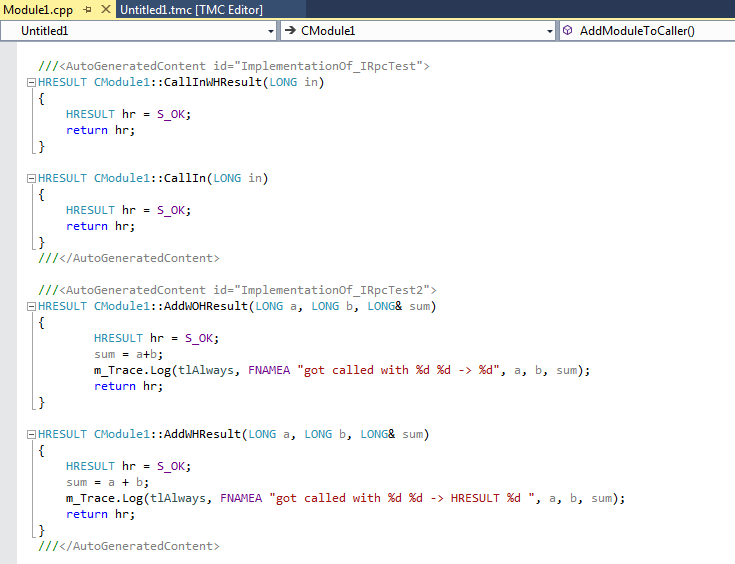
Task: Click the IRpcTest AutoGeneratedContent opening comment
Action: (x=233, y=66)
